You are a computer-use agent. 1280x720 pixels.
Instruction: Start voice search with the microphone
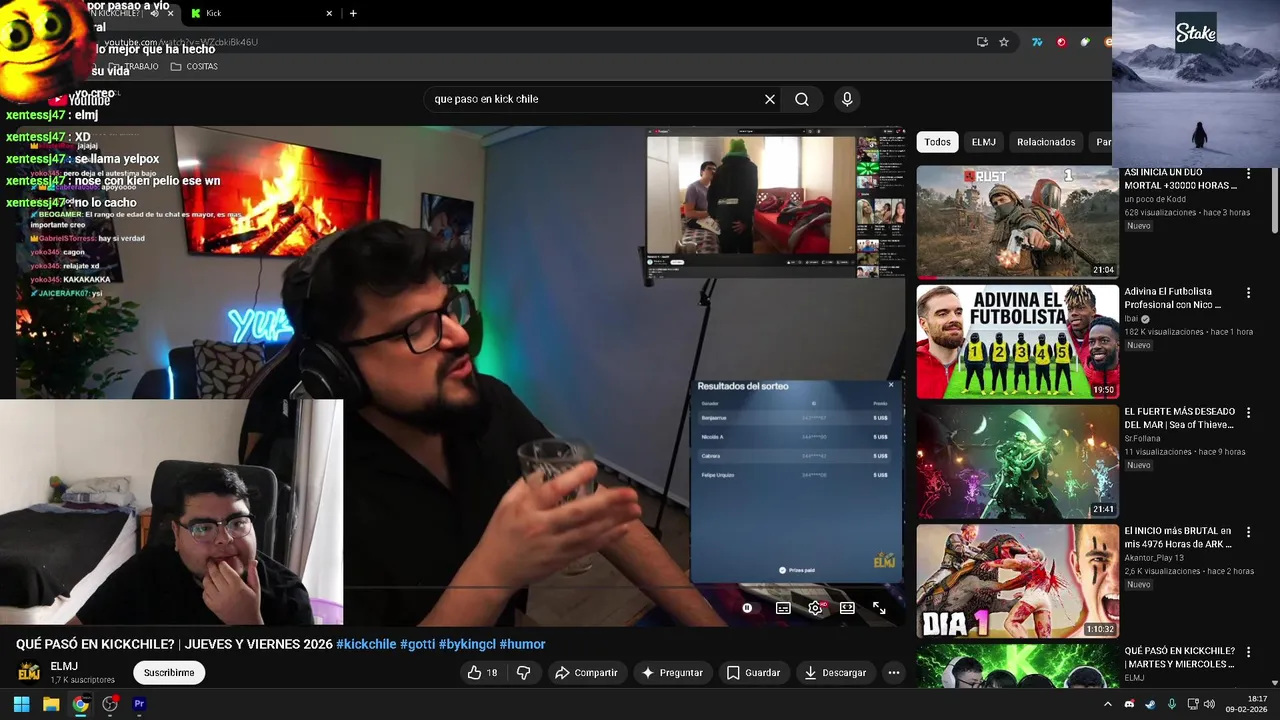[x=847, y=99]
